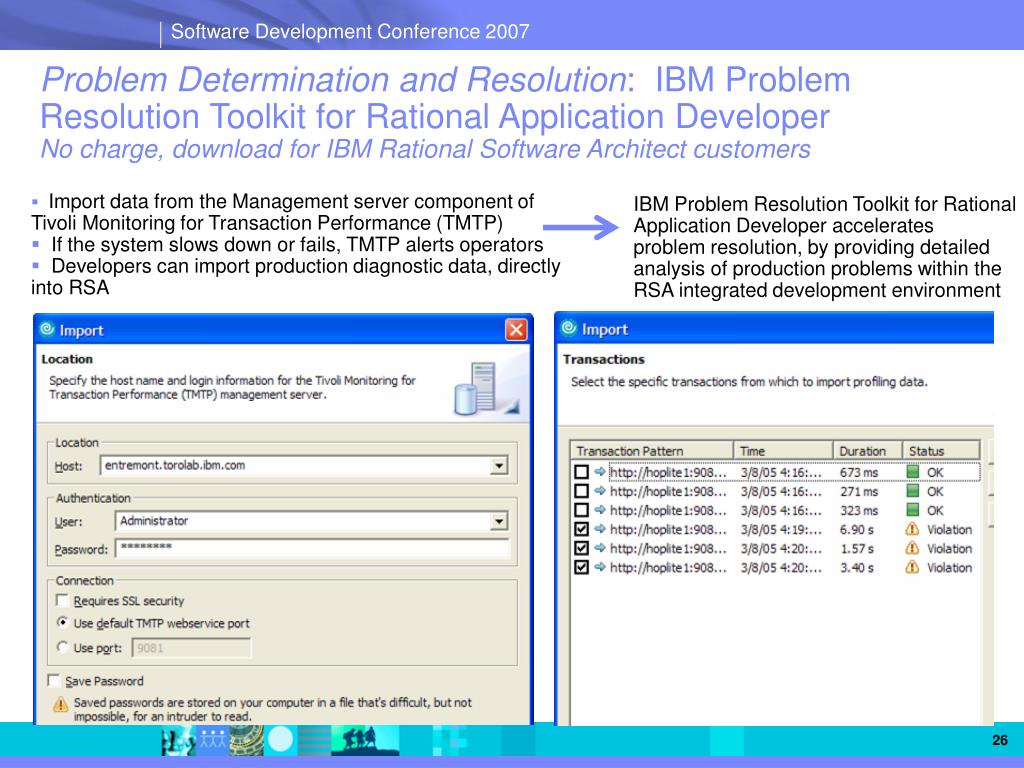The height and width of the screenshot is (768, 1024).
Task: Click the "3/8/05 4:19:..." time cell
Action: coord(781,530)
